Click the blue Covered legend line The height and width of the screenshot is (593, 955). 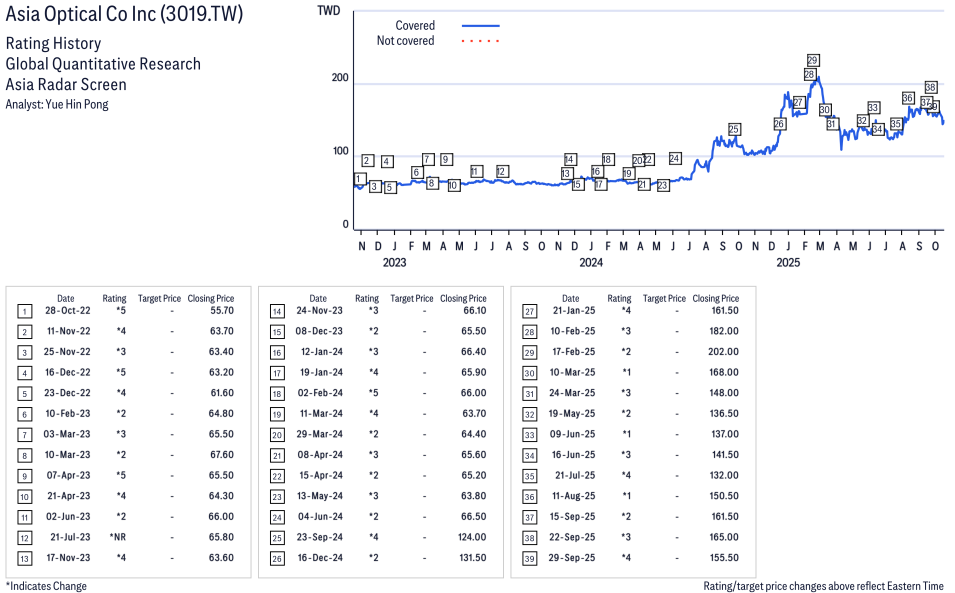(480, 25)
